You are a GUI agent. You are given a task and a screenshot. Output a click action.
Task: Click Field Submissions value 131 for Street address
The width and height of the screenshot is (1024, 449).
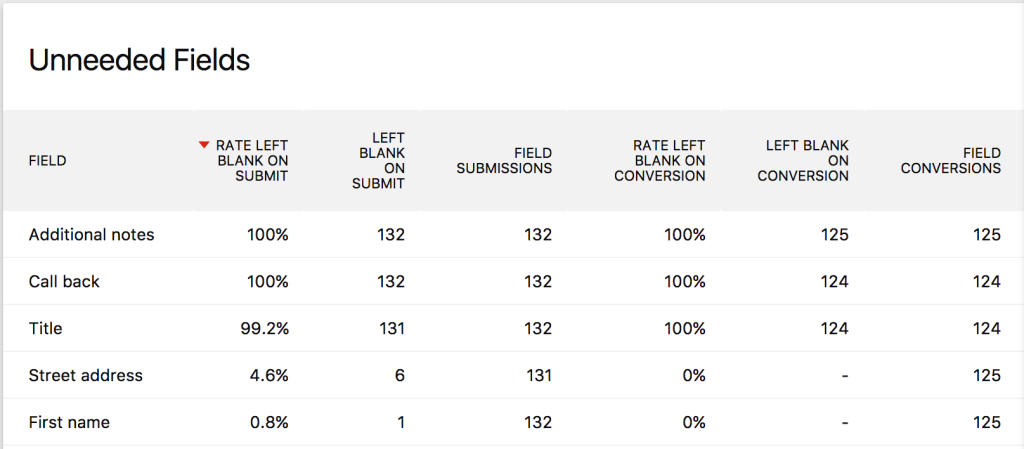(538, 376)
